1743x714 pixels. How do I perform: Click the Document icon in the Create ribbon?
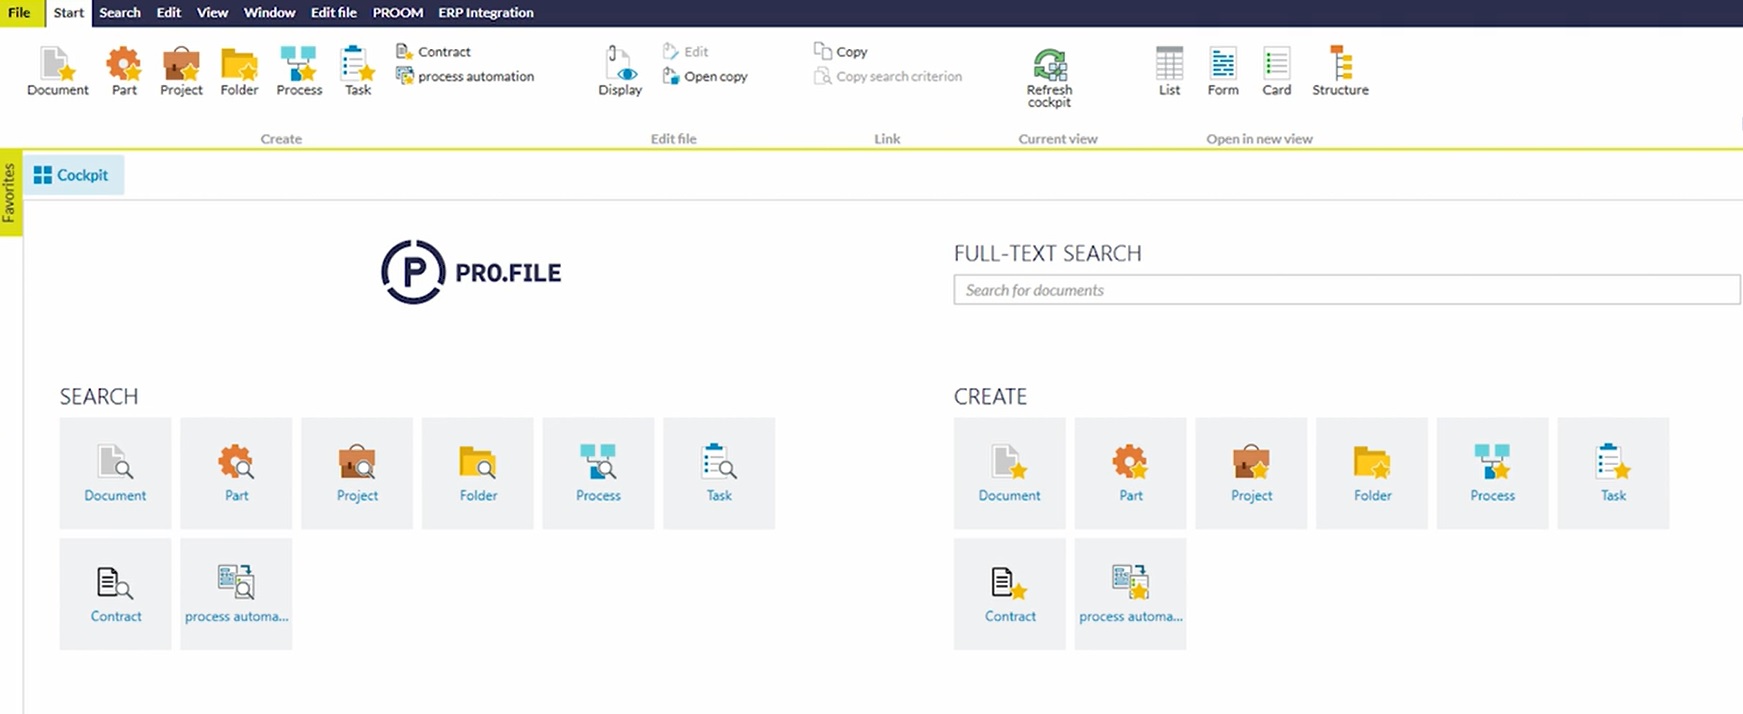57,66
